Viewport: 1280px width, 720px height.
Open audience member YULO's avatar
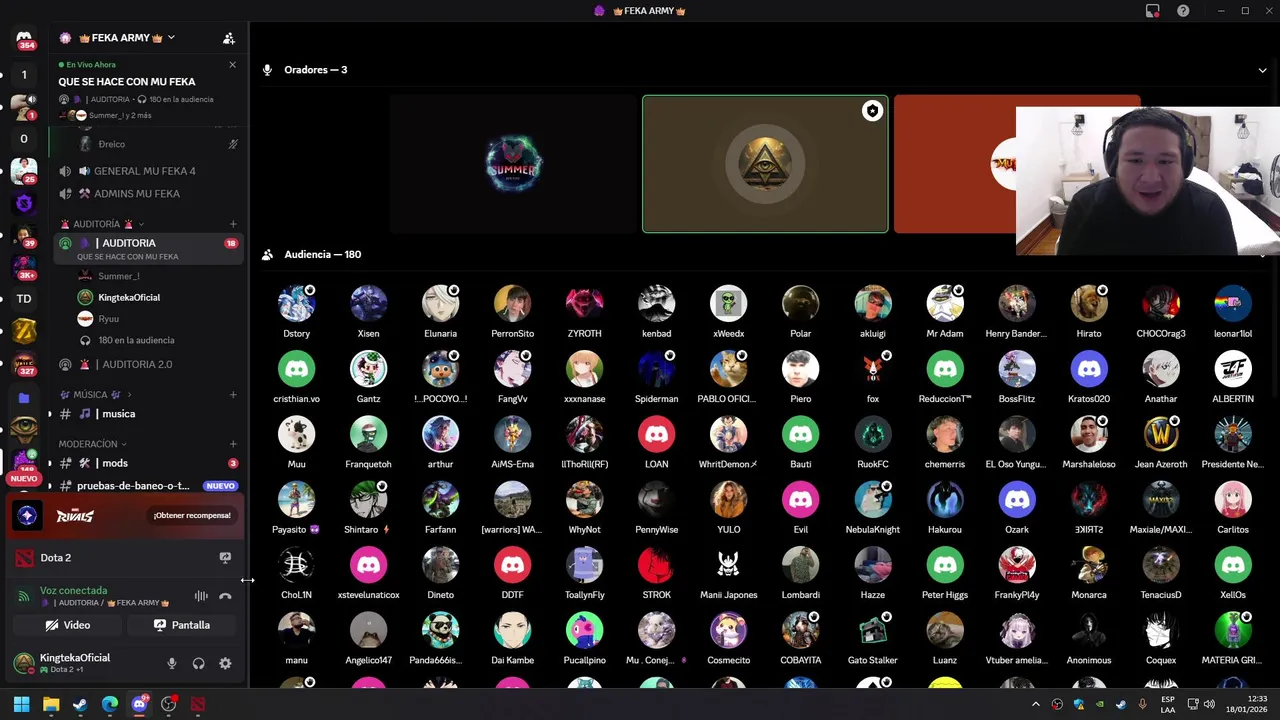tap(728, 500)
